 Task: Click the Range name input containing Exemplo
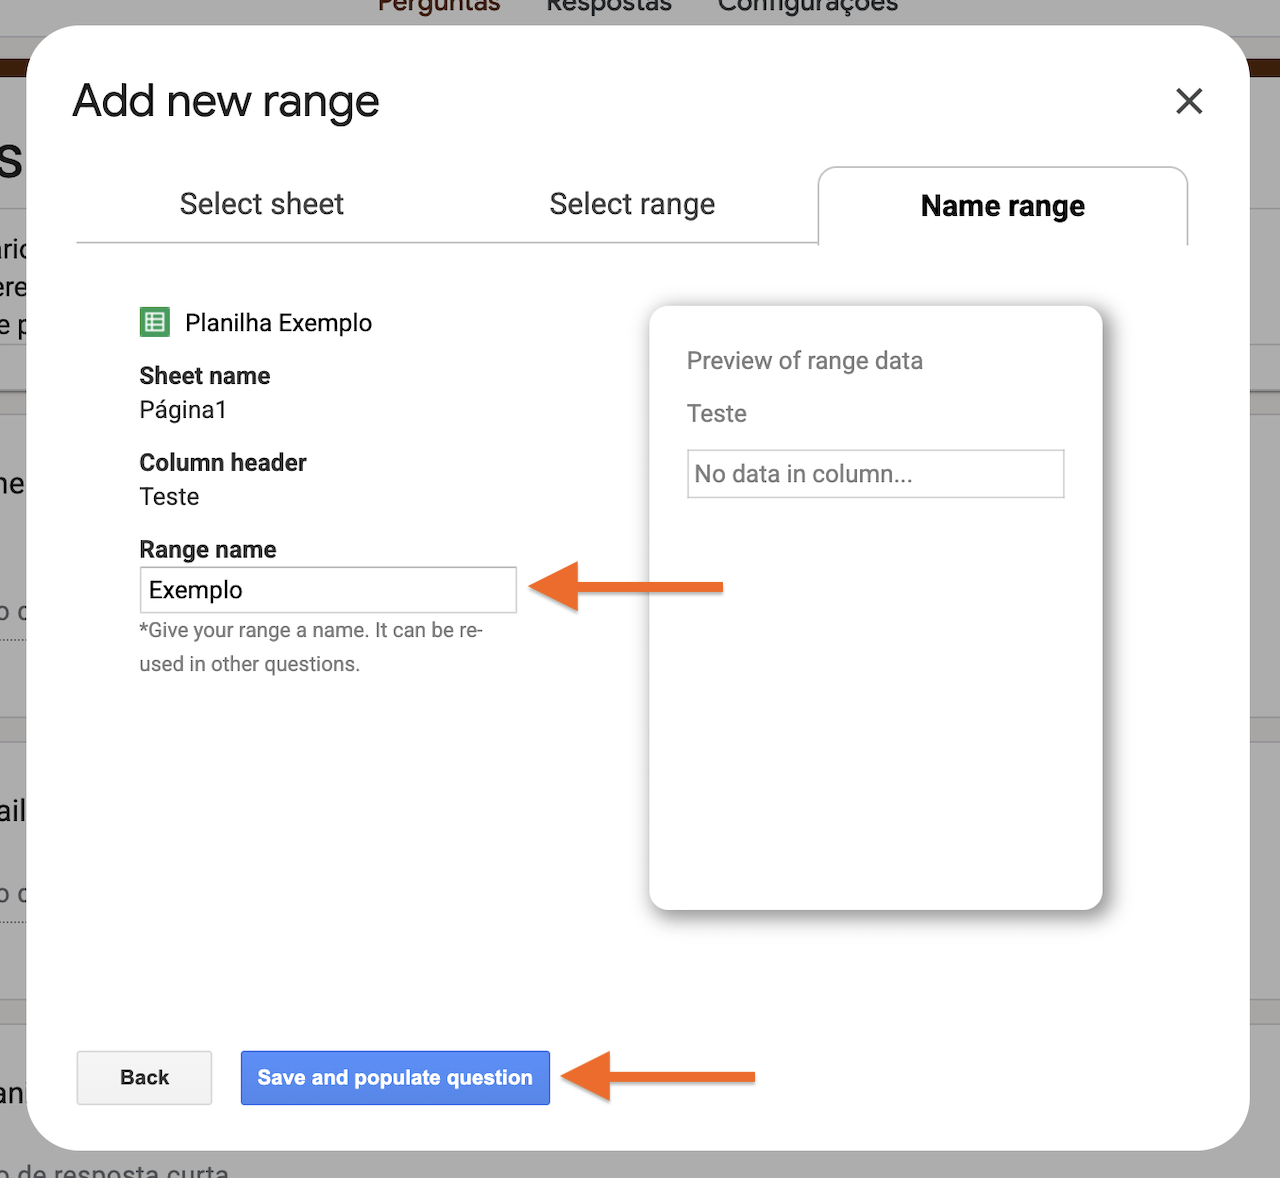coord(328,590)
